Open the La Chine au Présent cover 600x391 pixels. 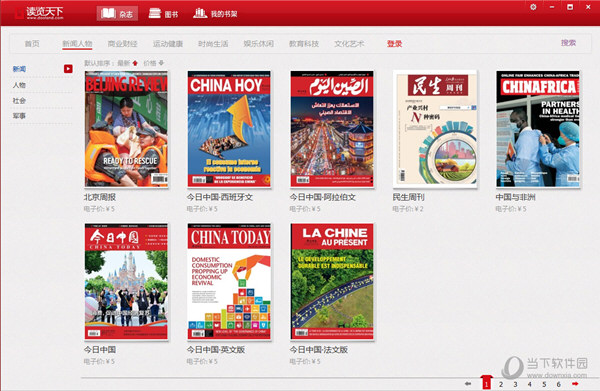pos(332,282)
